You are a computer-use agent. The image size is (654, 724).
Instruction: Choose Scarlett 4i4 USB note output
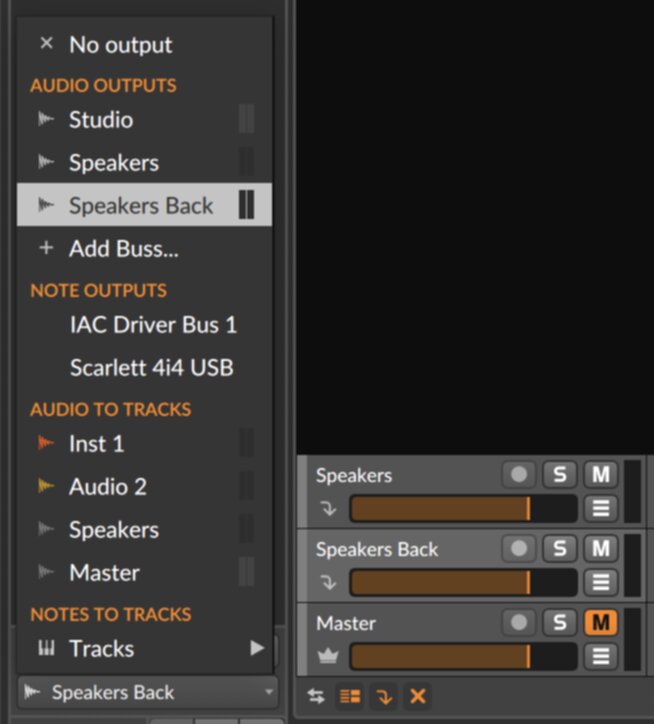[145, 368]
